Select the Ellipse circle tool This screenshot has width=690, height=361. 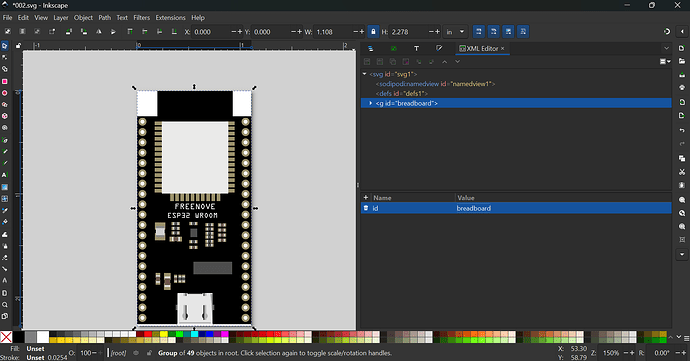(x=5, y=93)
